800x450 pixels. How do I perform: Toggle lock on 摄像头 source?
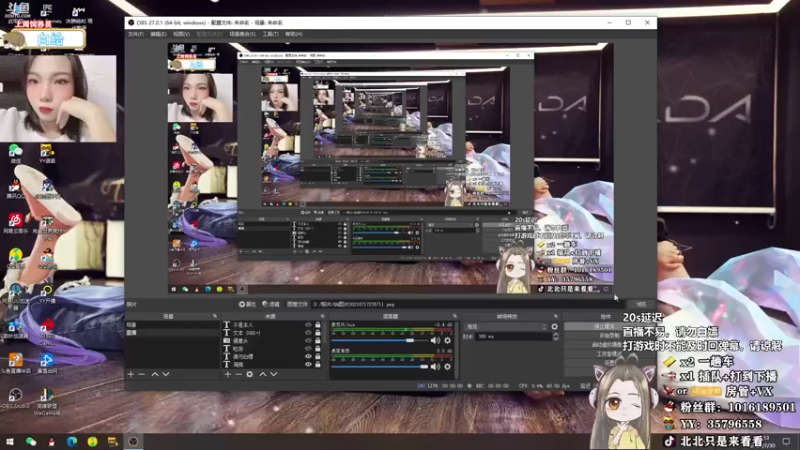pyautogui.click(x=318, y=340)
